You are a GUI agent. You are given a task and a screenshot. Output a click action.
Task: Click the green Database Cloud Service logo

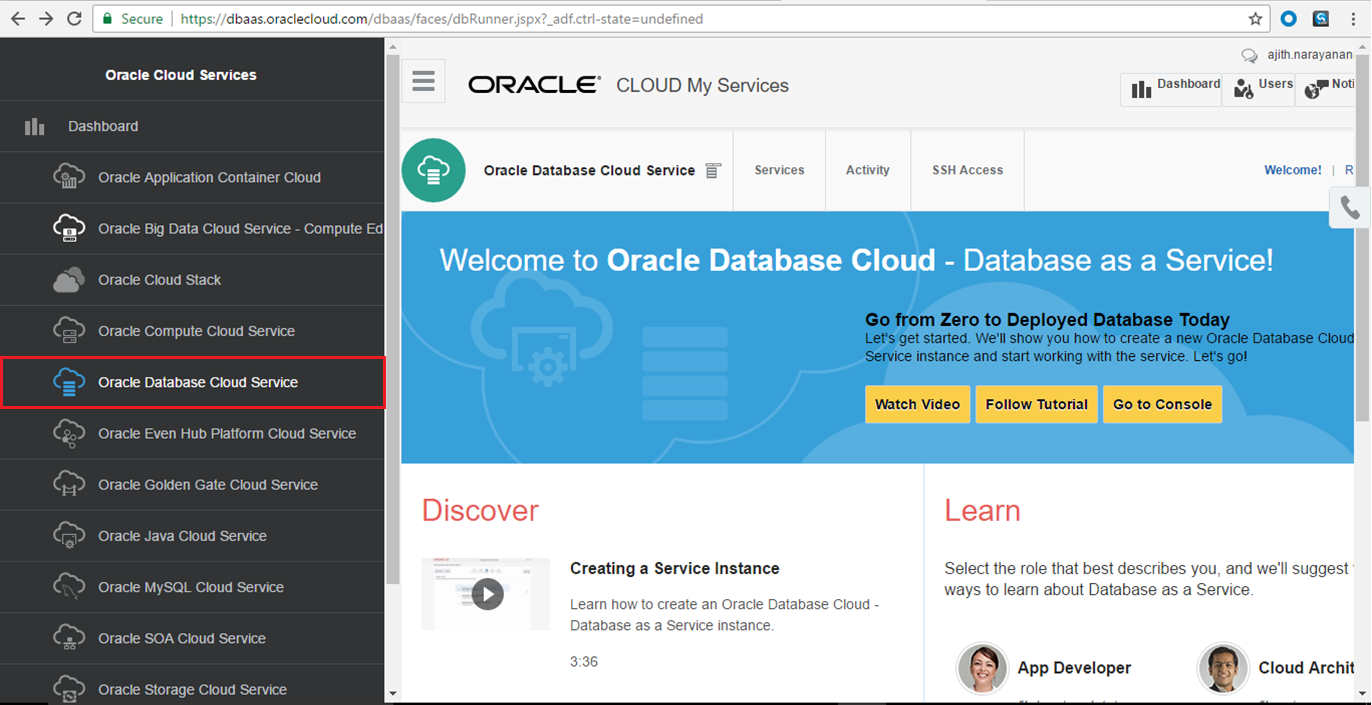tap(433, 170)
